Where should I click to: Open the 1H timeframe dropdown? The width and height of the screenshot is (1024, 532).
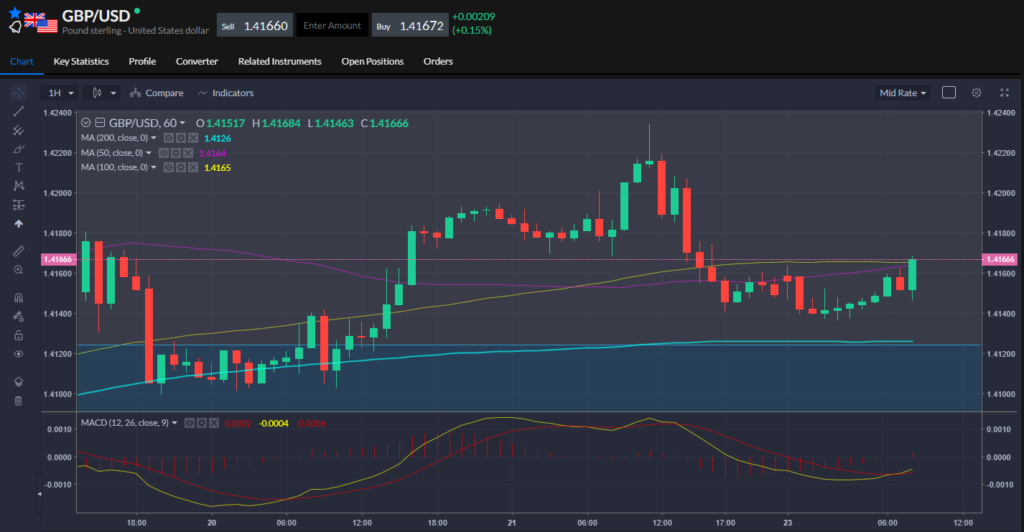point(61,93)
